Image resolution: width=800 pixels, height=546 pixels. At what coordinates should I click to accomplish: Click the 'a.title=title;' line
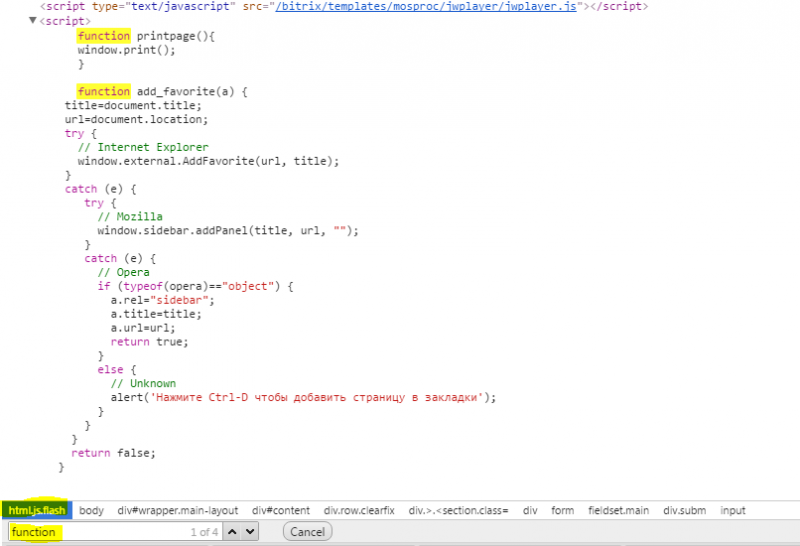point(156,314)
